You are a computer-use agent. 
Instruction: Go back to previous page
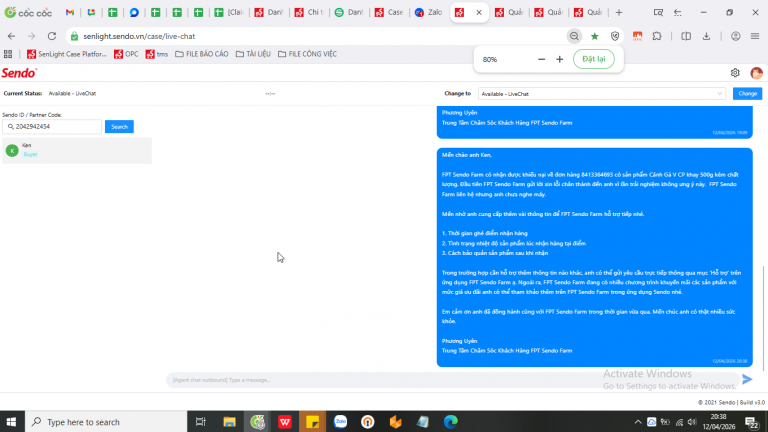[11, 36]
